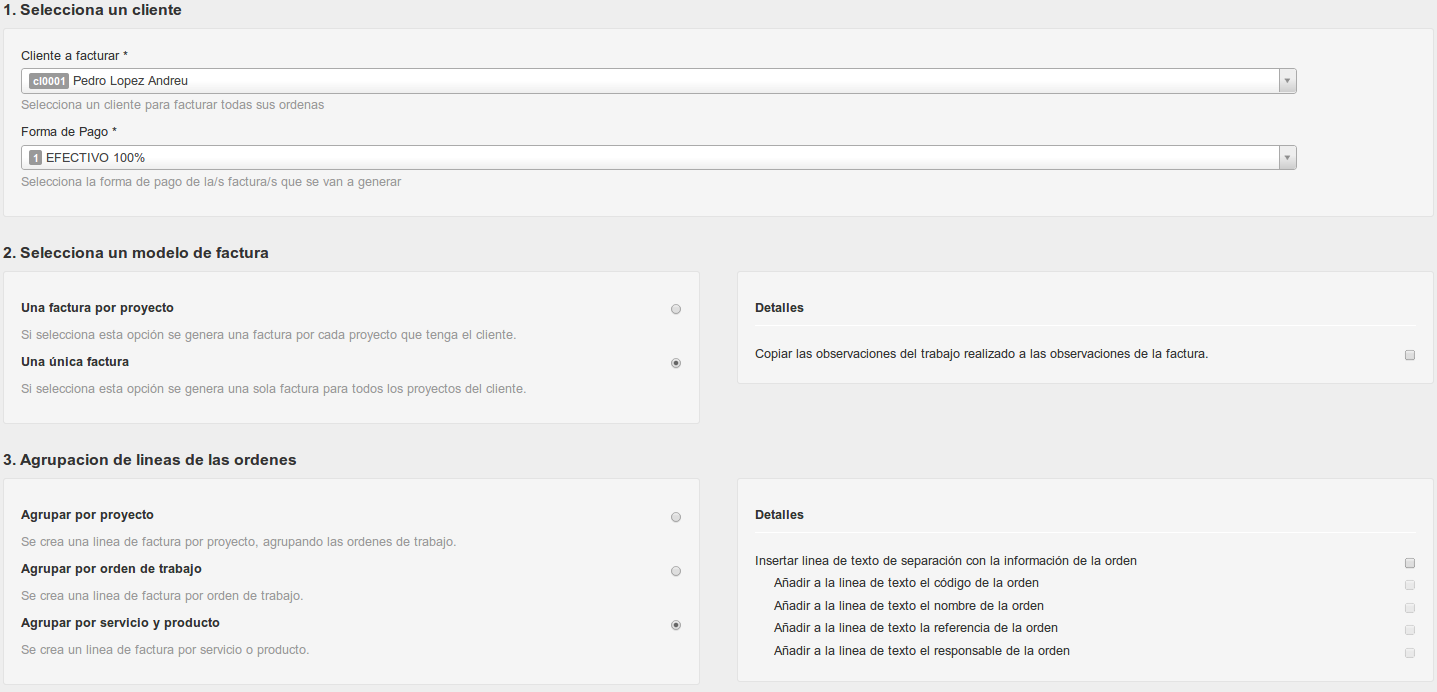Click the Detalles heading in the factura model section
Image resolution: width=1437 pixels, height=692 pixels.
click(x=779, y=308)
